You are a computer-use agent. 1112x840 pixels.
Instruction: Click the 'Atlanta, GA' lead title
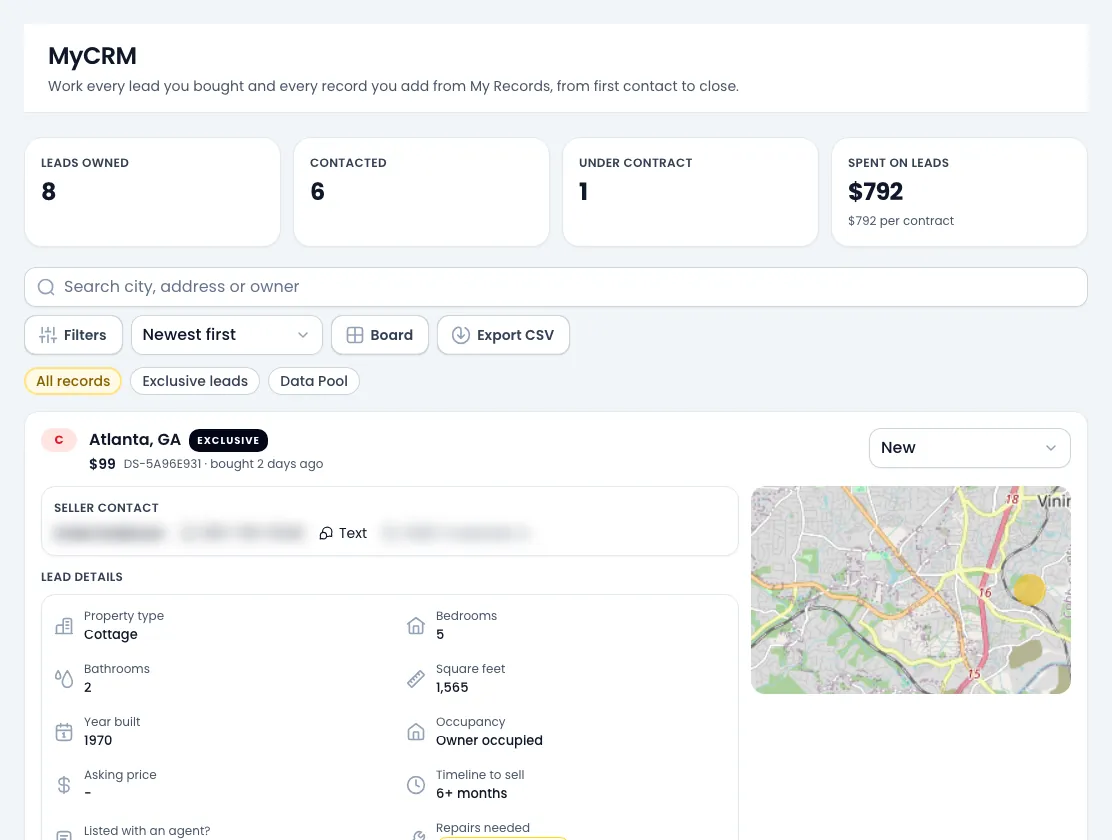click(135, 439)
